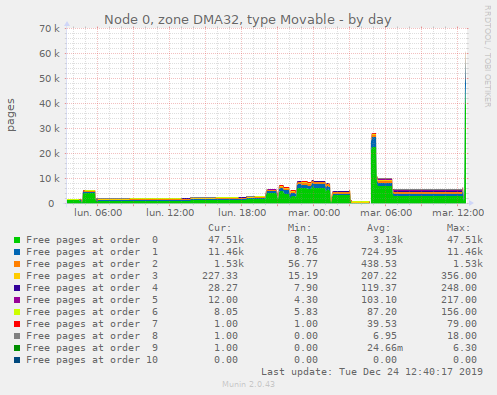This screenshot has height=395, width=497.
Task: Click the 50 k axis value
Action: tap(49, 79)
